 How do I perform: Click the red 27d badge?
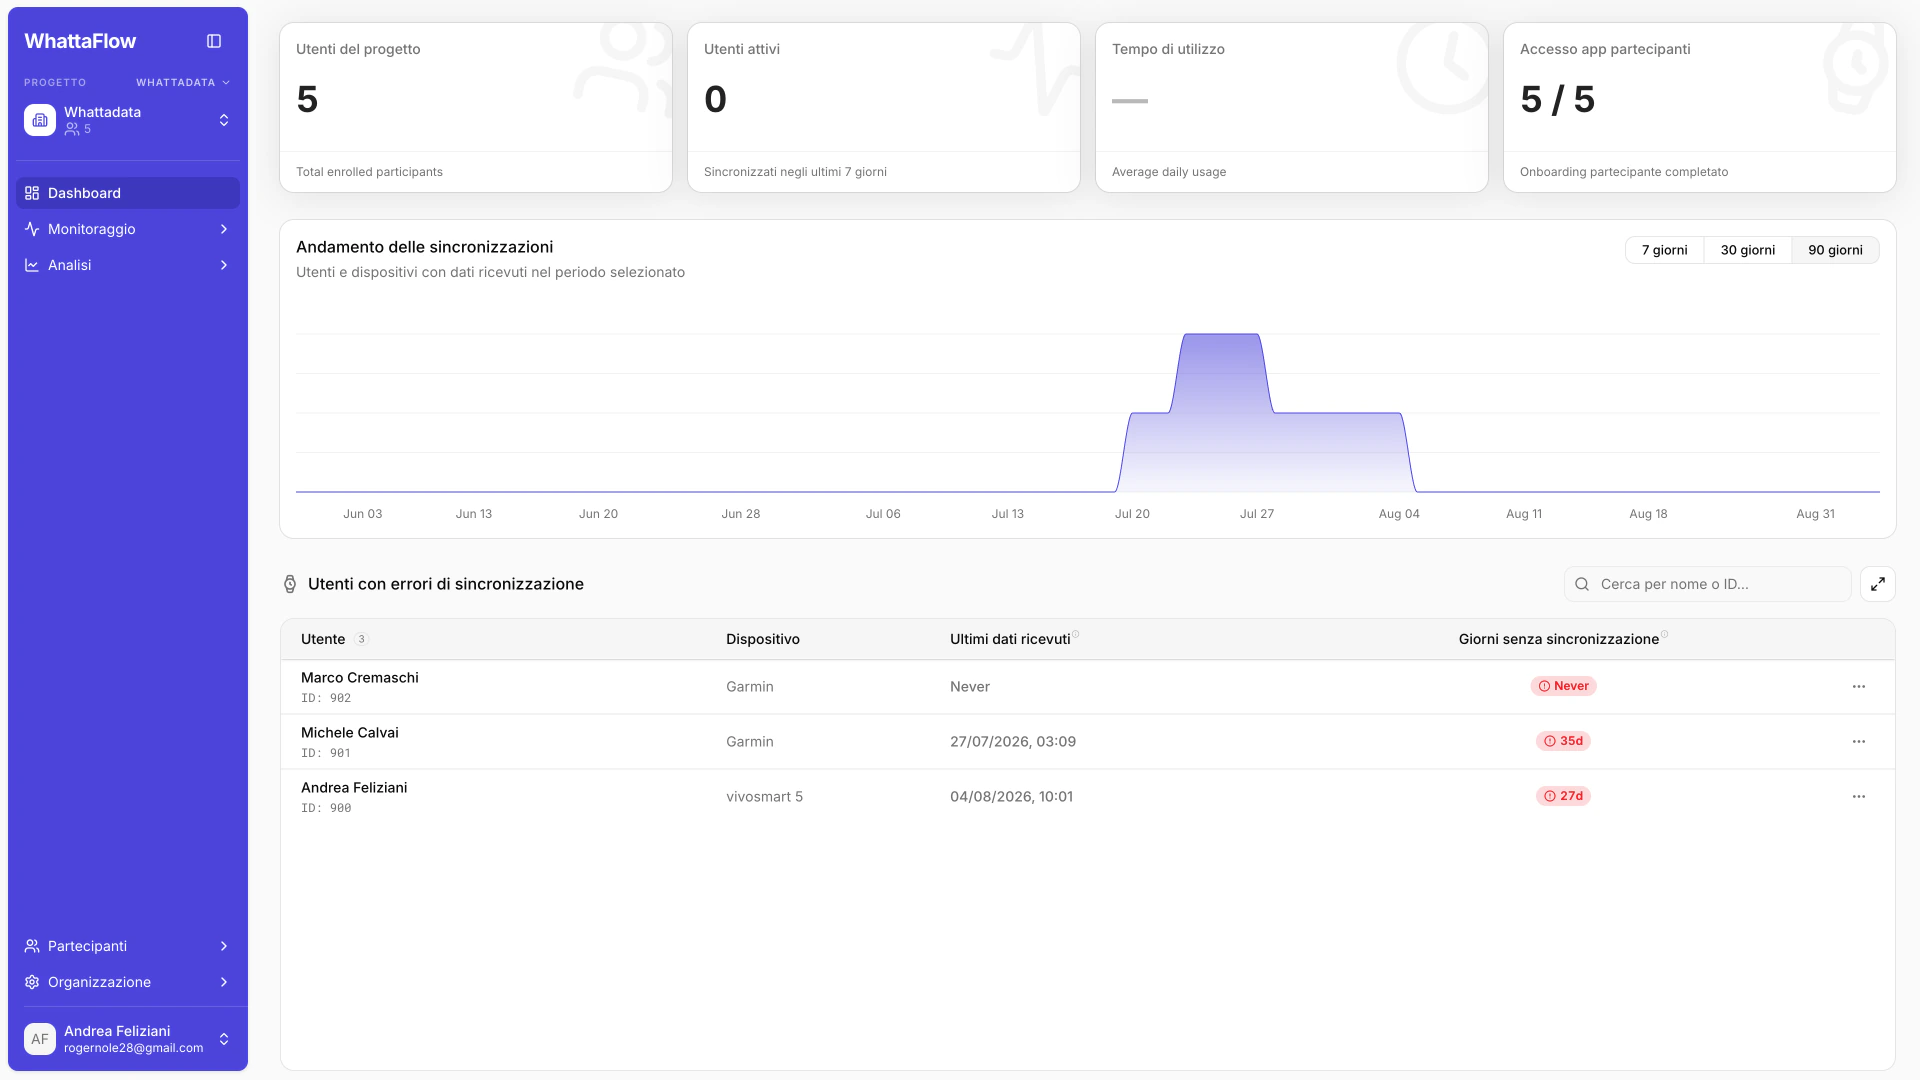tap(1563, 796)
